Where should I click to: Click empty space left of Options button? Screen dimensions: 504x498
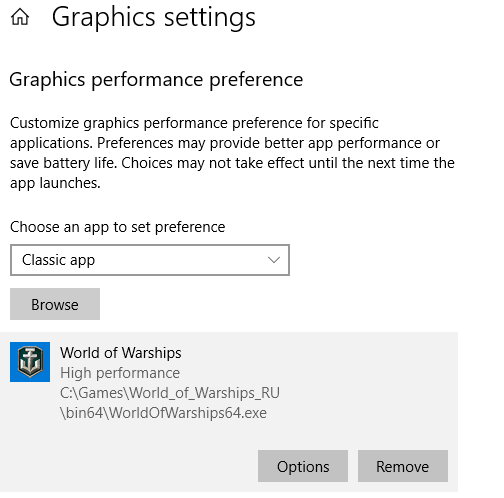tap(133, 466)
